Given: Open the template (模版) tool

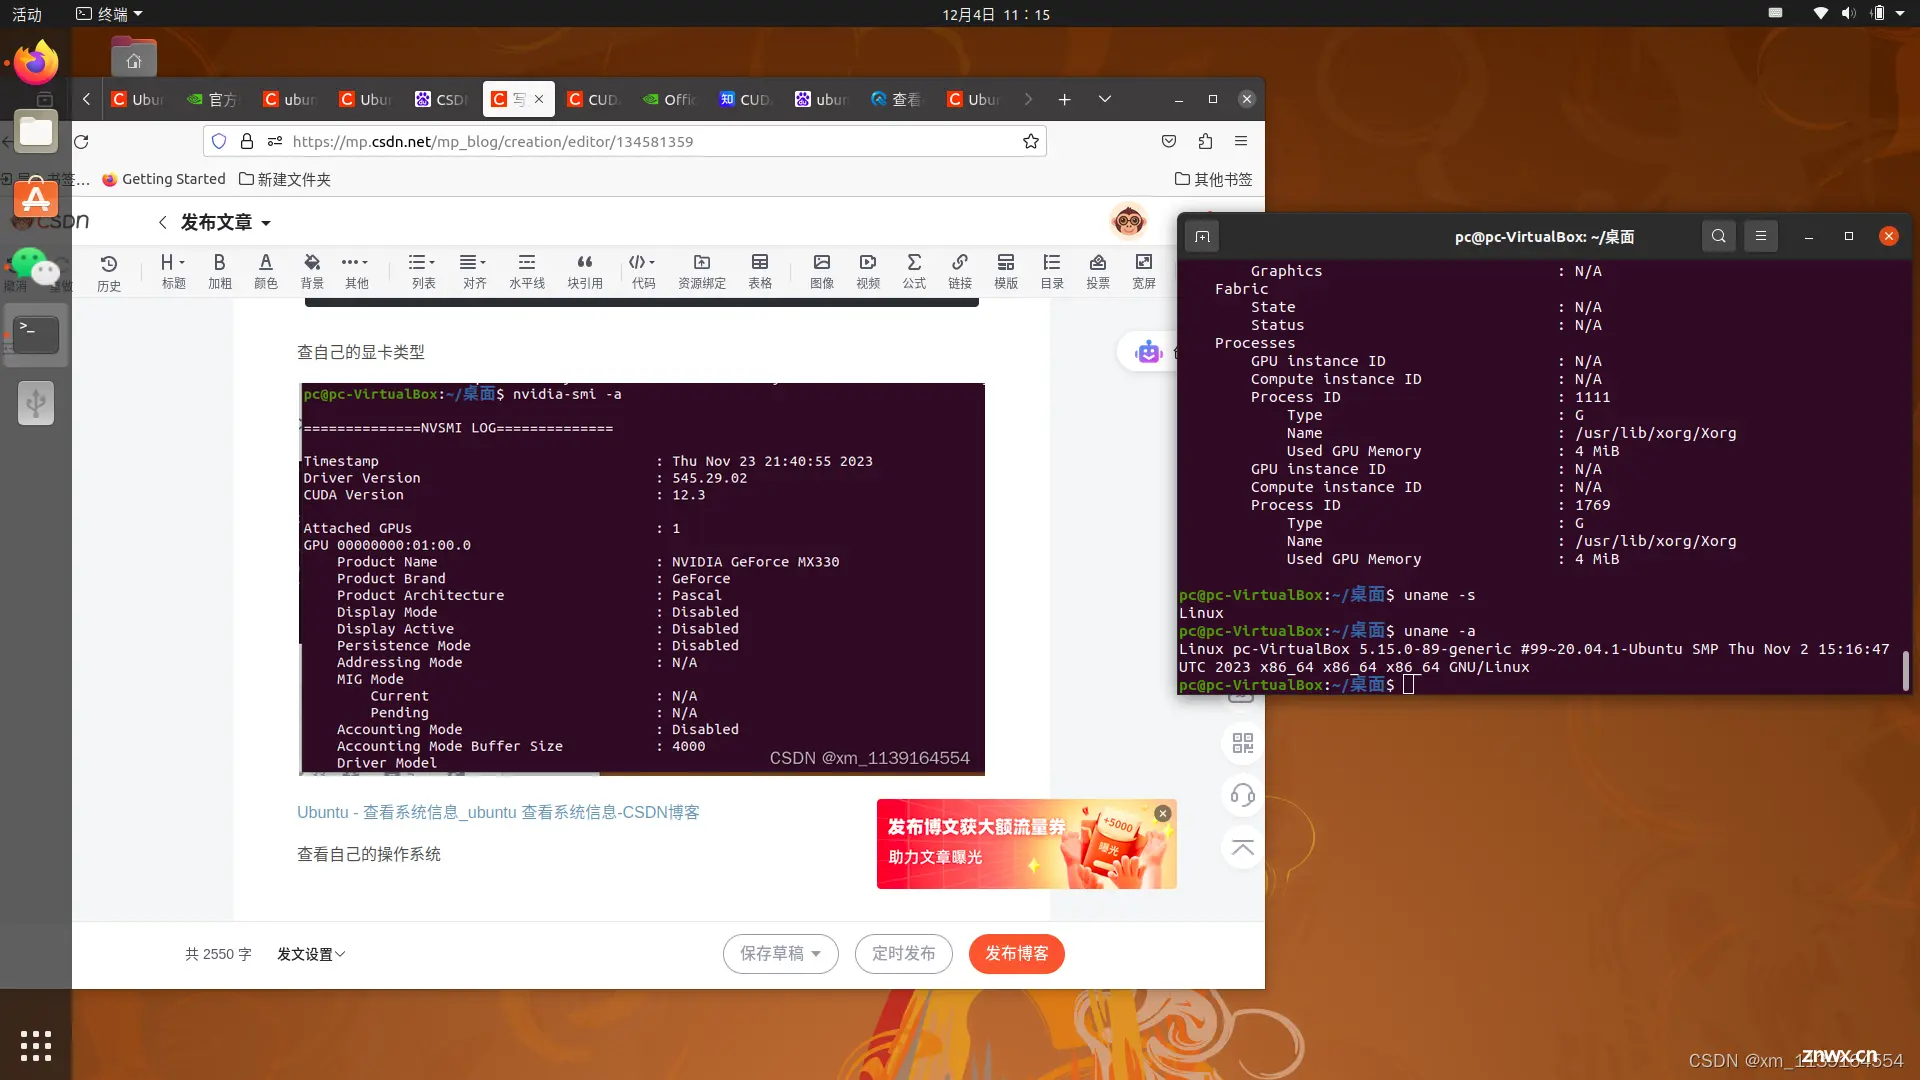Looking at the screenshot, I should pos(1006,272).
